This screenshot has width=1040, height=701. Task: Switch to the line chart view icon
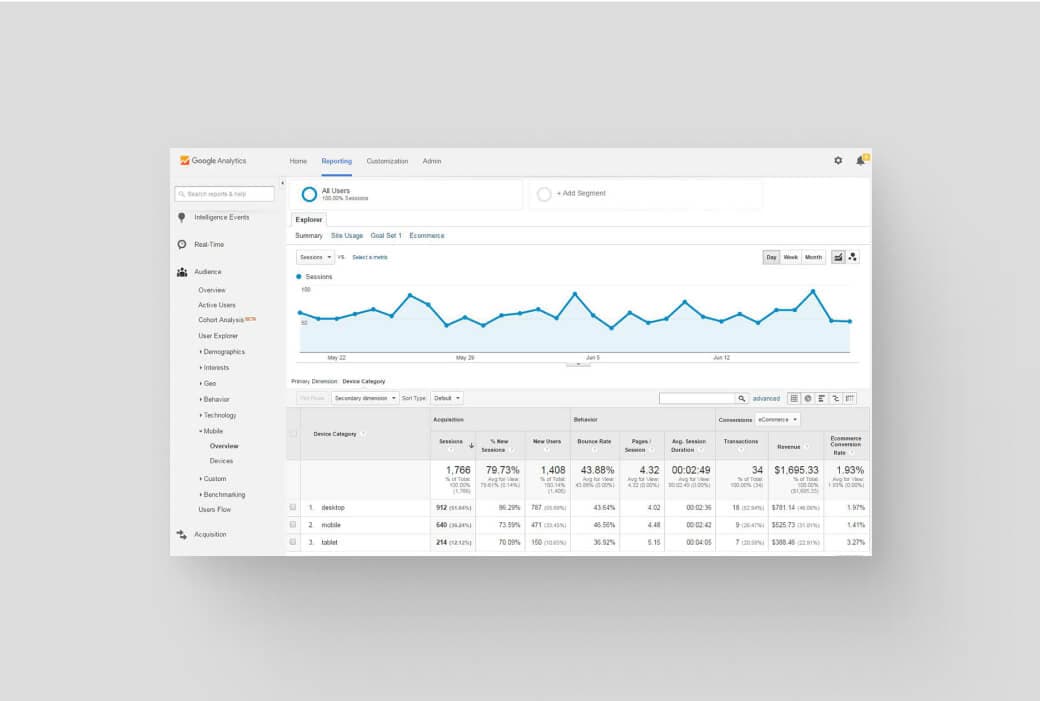point(838,257)
